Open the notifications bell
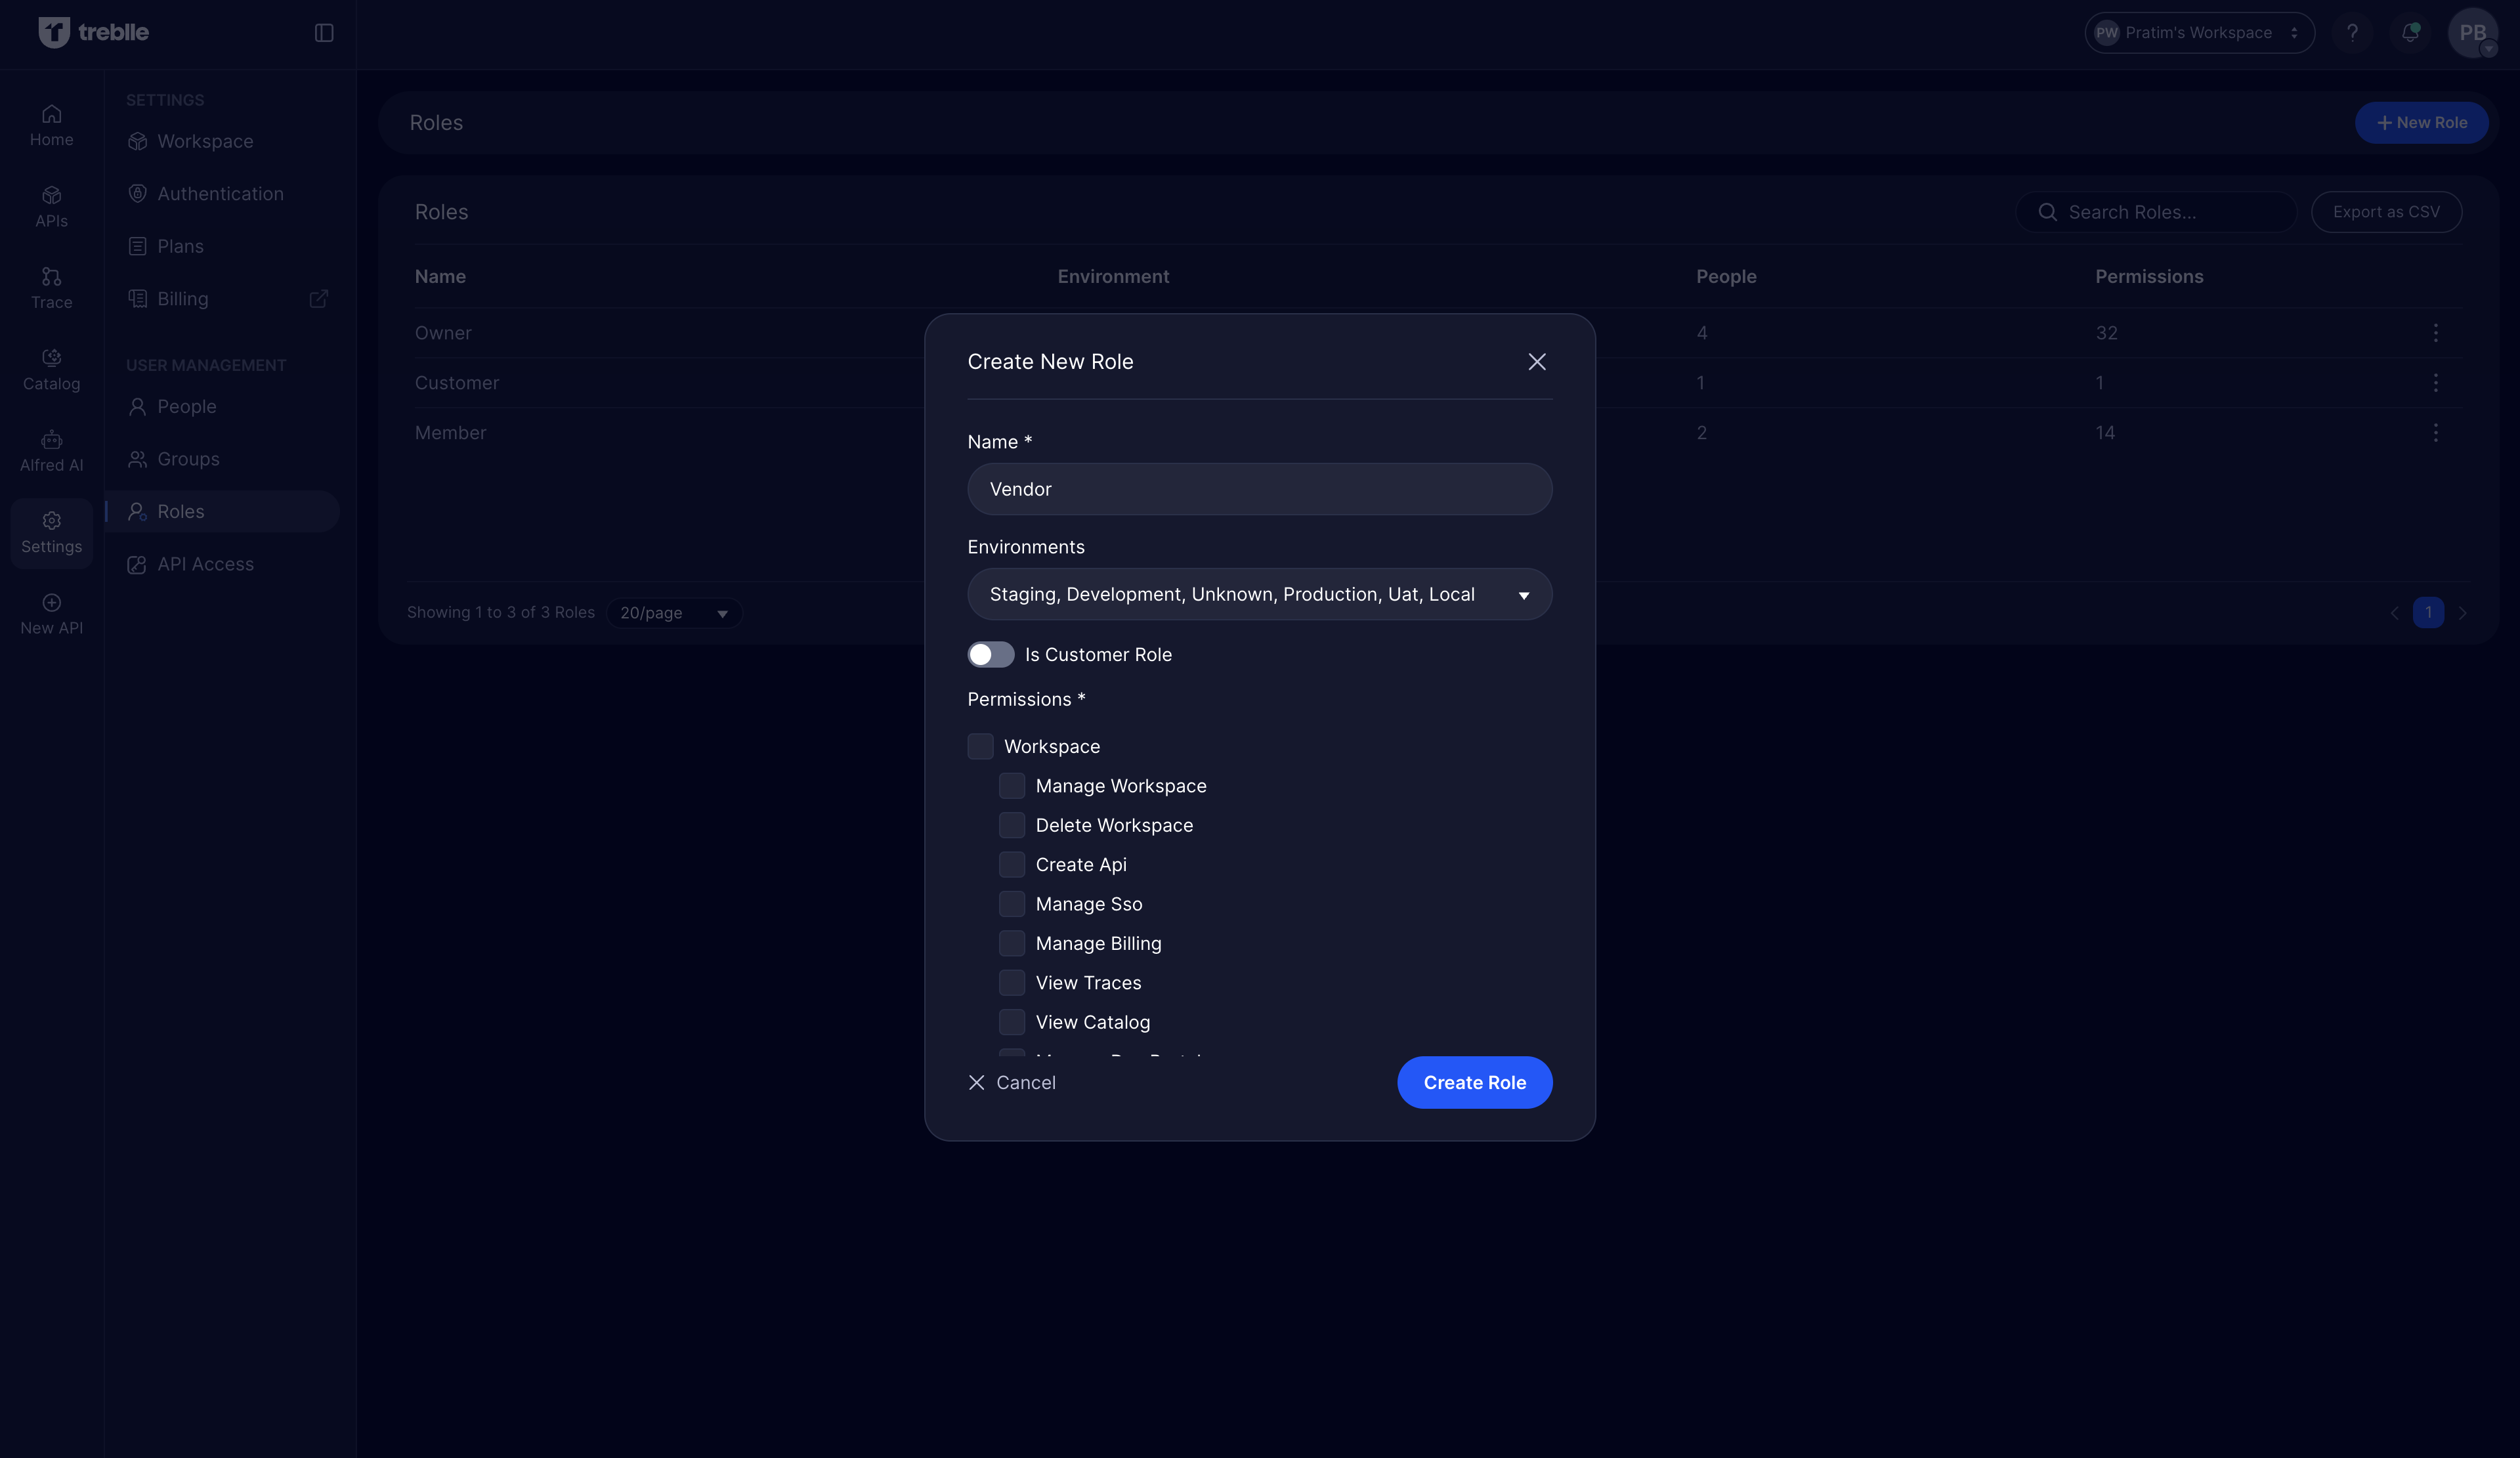Viewport: 2520px width, 1458px height. 2410,33
